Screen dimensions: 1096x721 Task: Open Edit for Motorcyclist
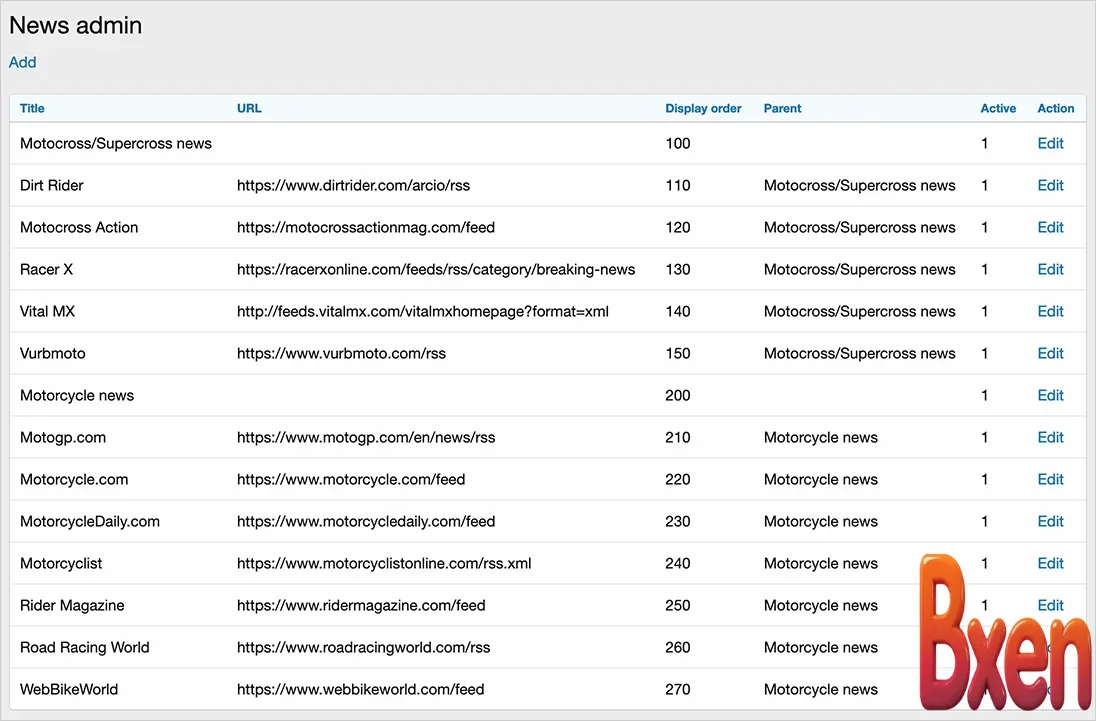tap(1050, 563)
